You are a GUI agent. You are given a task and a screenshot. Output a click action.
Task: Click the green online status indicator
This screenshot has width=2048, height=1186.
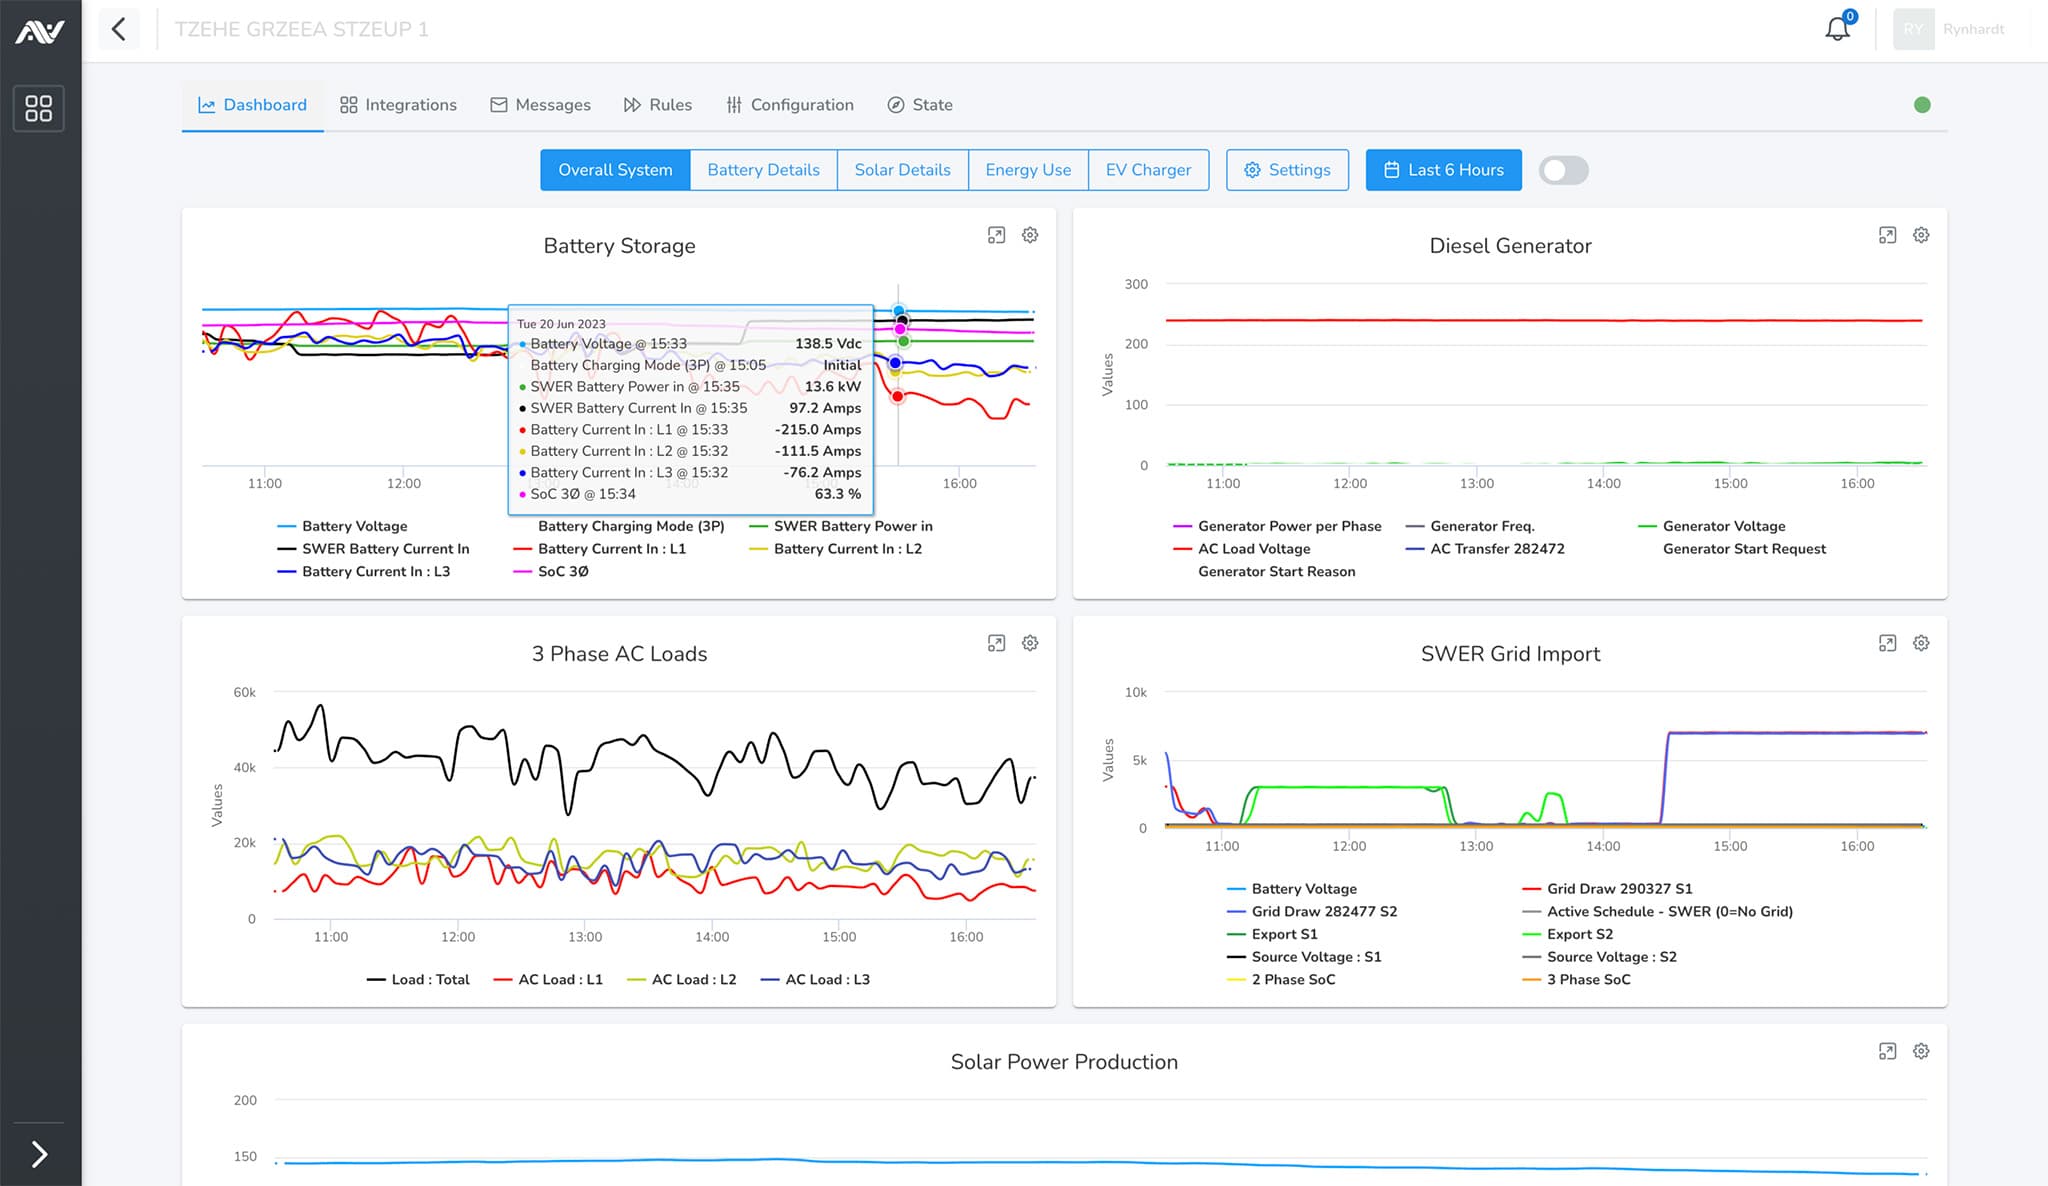[1922, 105]
